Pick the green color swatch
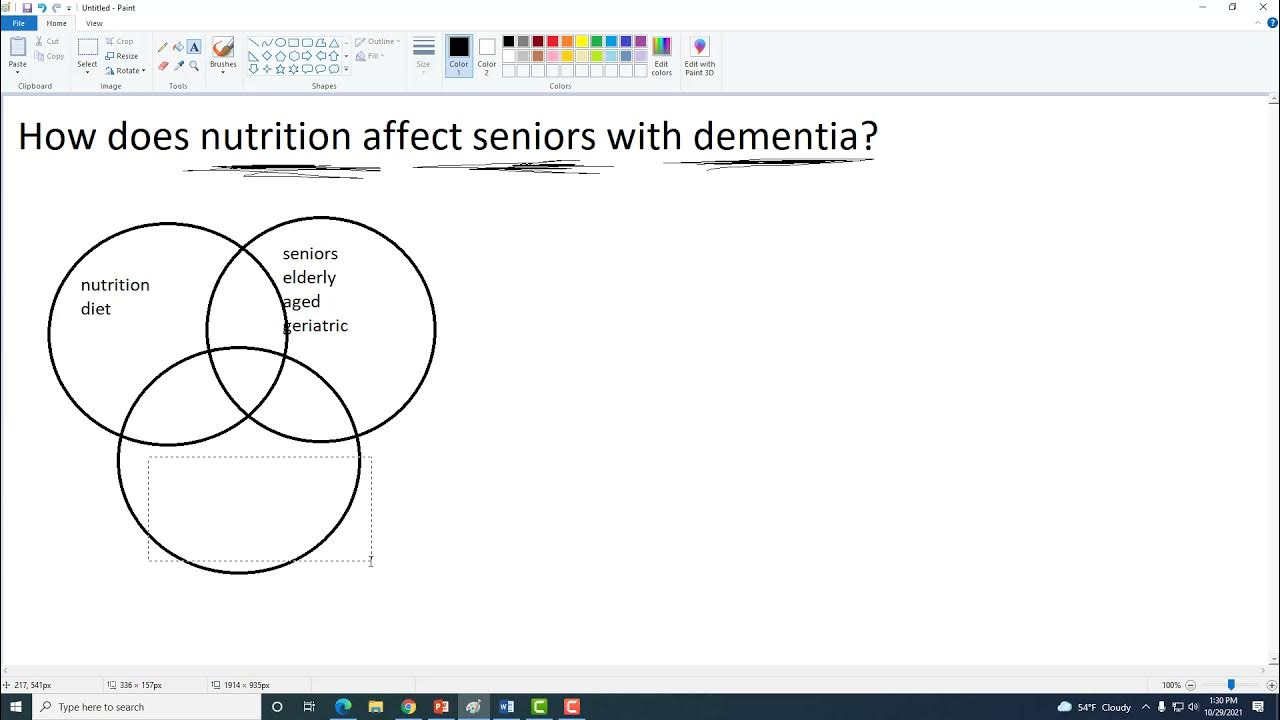This screenshot has width=1280, height=720. point(597,41)
